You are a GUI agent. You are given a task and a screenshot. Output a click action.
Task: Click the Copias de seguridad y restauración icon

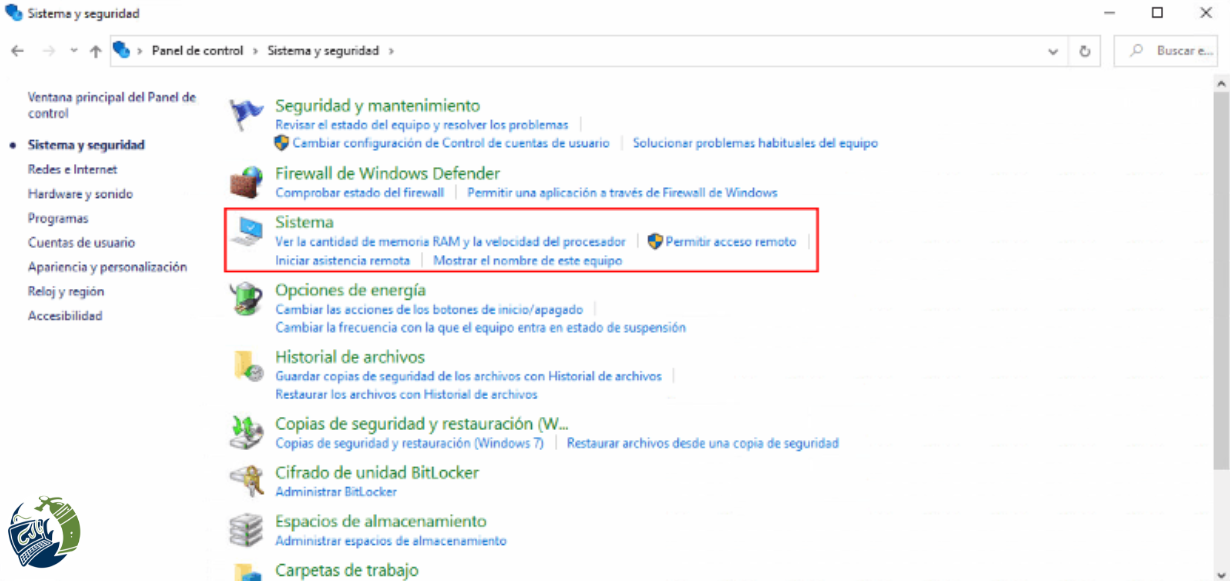246,433
